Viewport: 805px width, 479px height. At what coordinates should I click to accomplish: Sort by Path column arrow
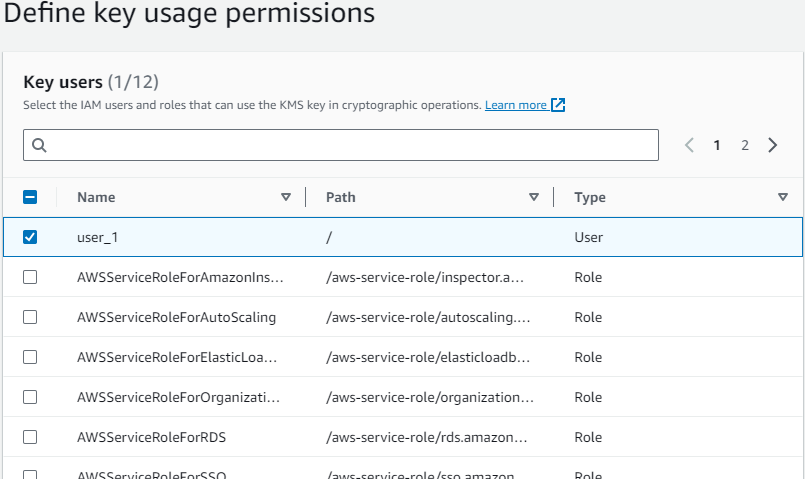pos(534,198)
